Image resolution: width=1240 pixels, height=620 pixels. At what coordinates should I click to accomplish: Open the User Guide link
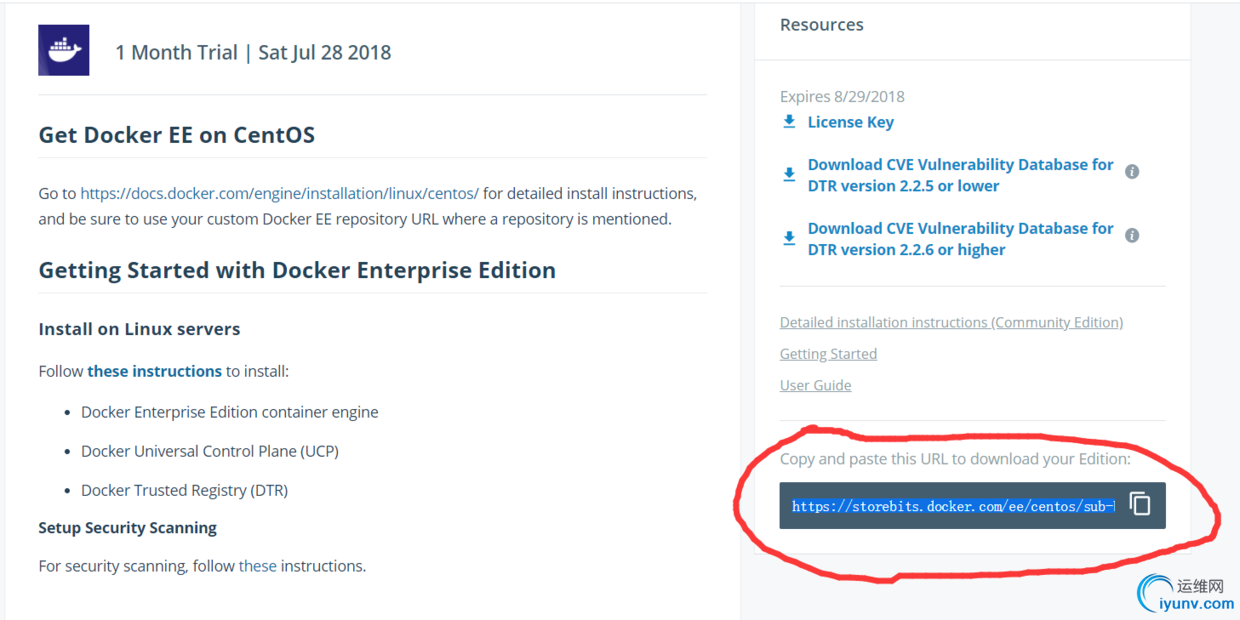pos(816,385)
